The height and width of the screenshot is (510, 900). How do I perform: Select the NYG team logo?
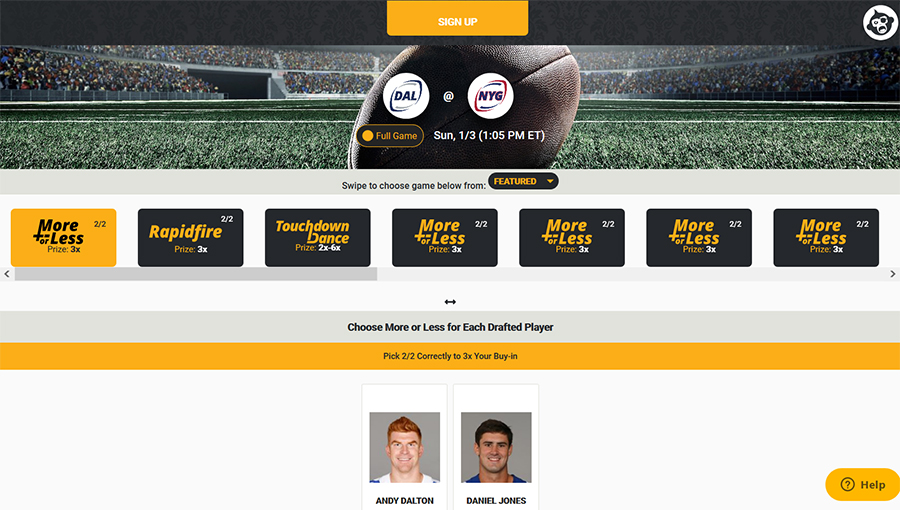pos(490,96)
